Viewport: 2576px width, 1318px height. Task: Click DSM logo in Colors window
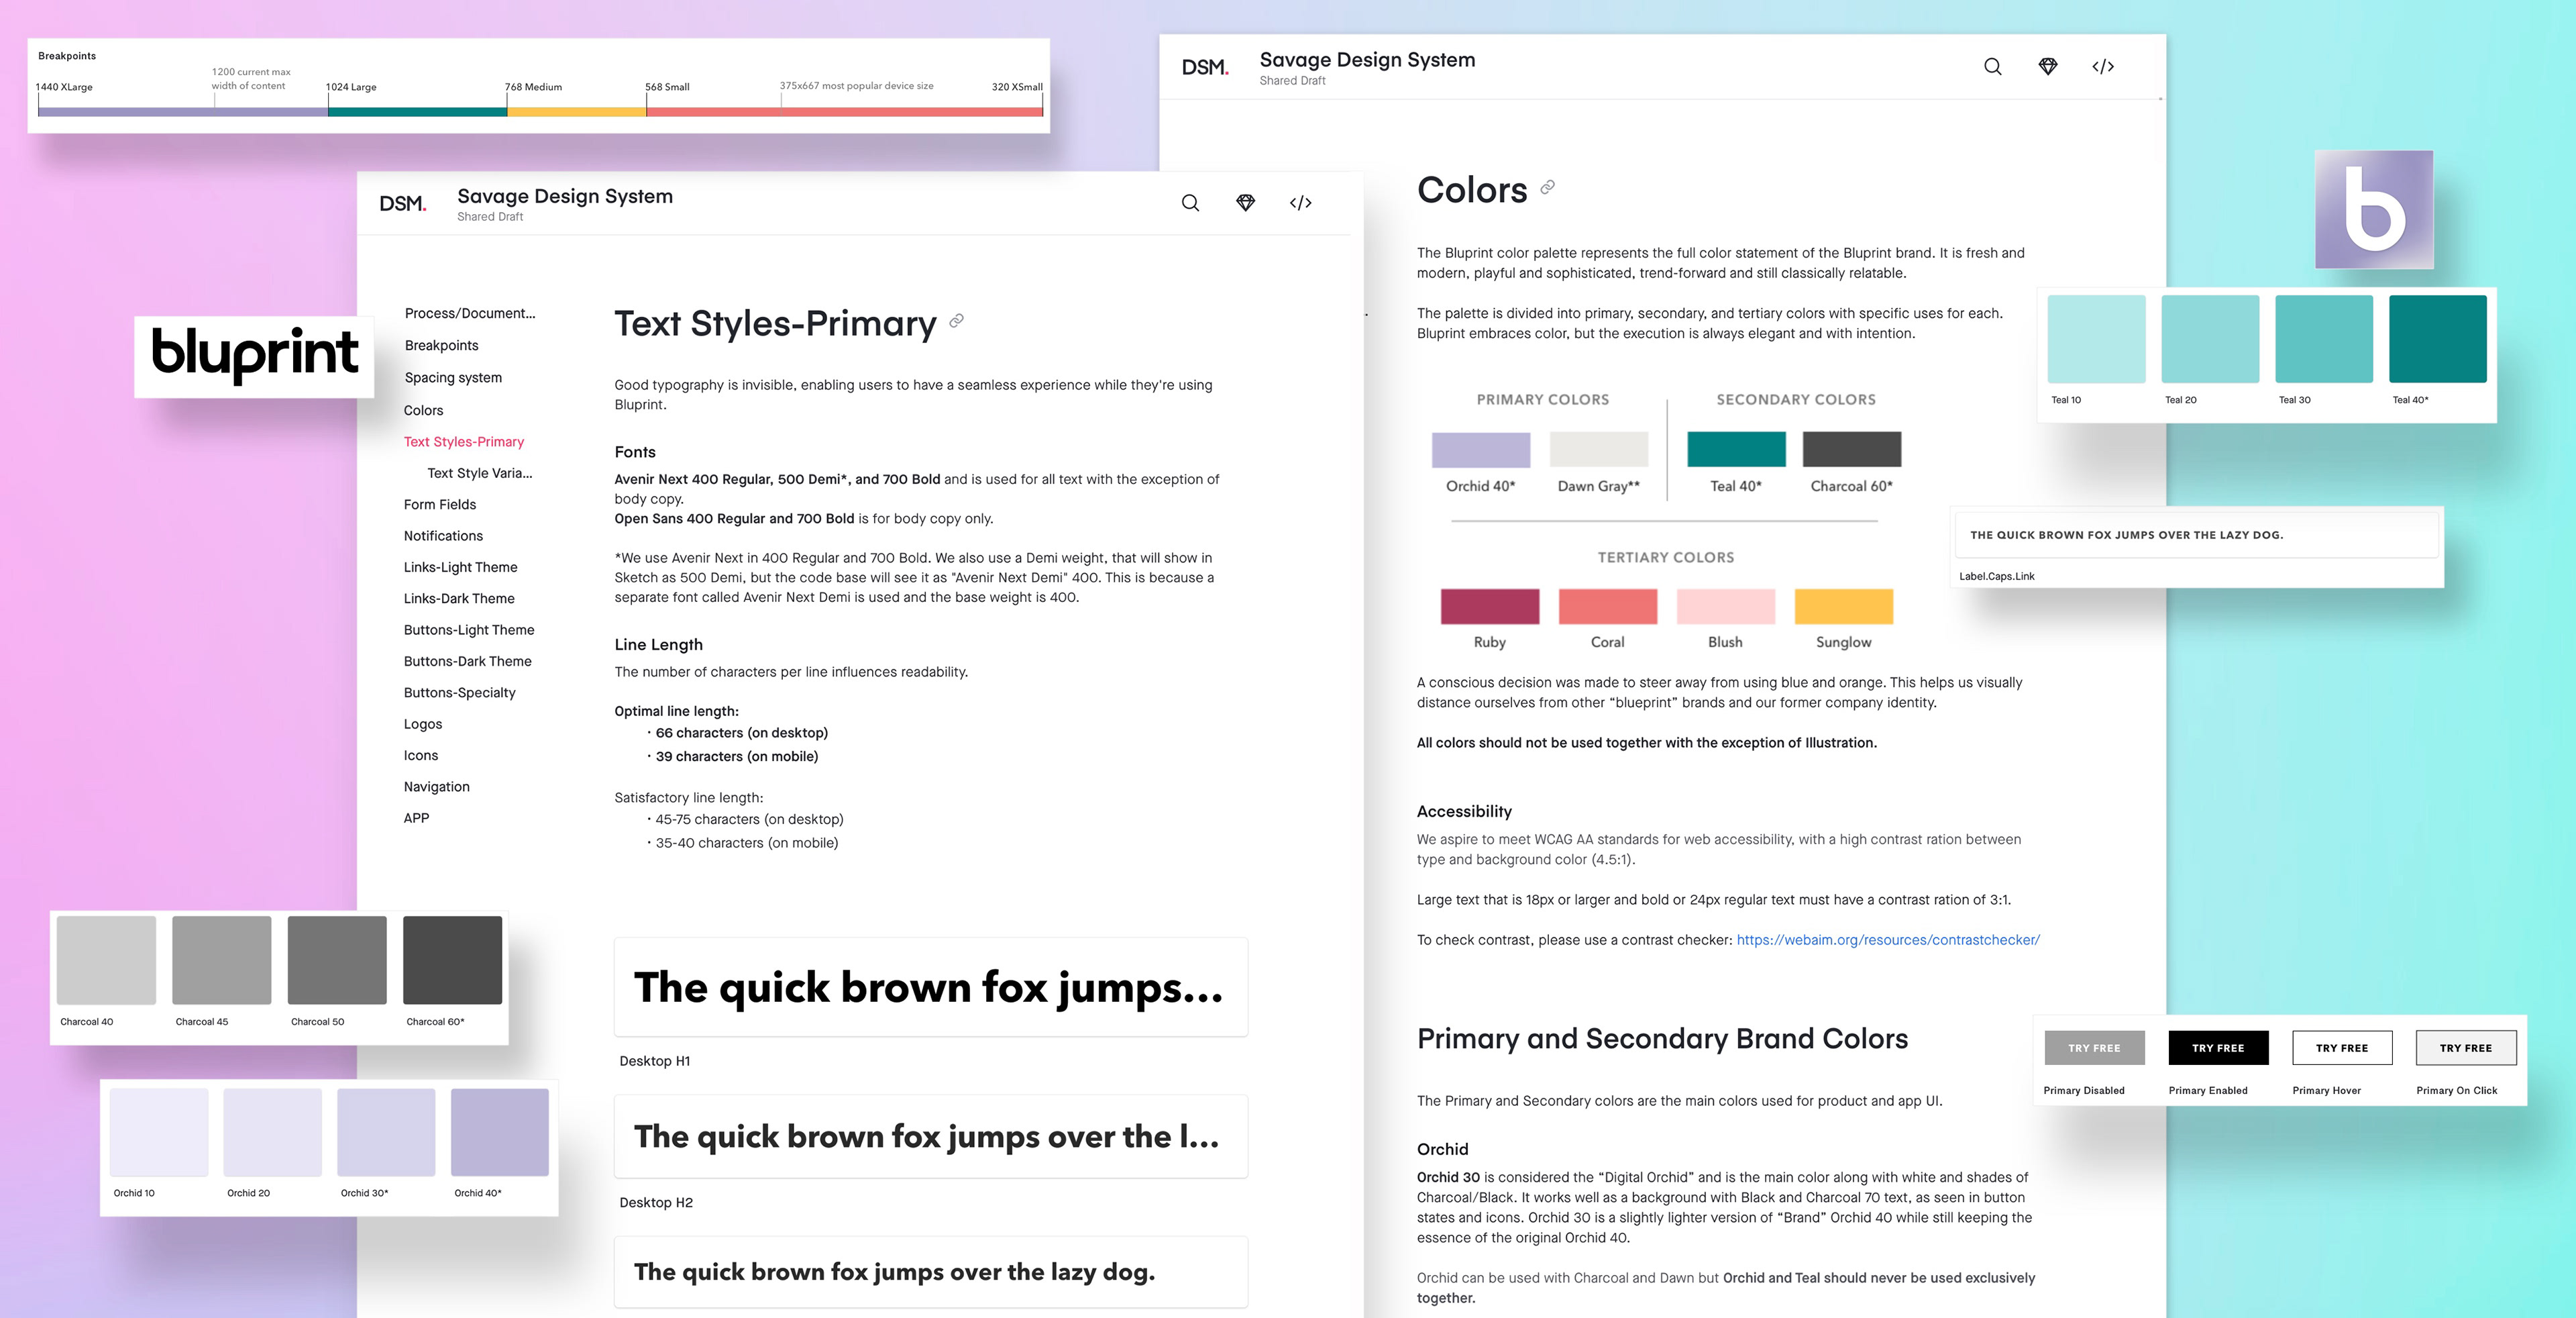pyautogui.click(x=1205, y=67)
